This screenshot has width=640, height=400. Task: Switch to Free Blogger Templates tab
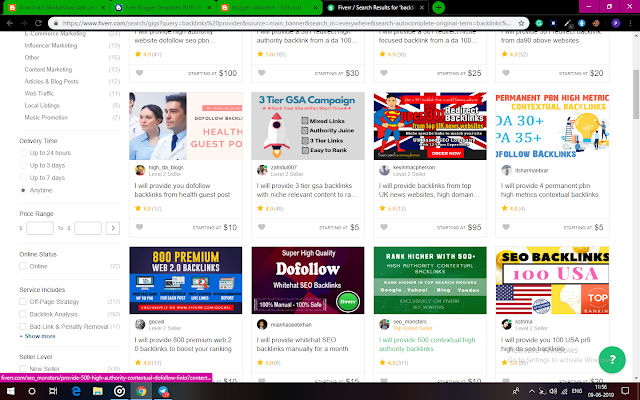(x=163, y=7)
